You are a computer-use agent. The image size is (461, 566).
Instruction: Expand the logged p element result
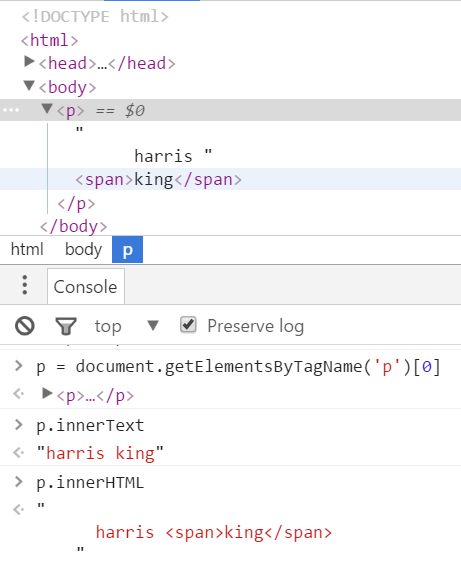(x=47, y=393)
